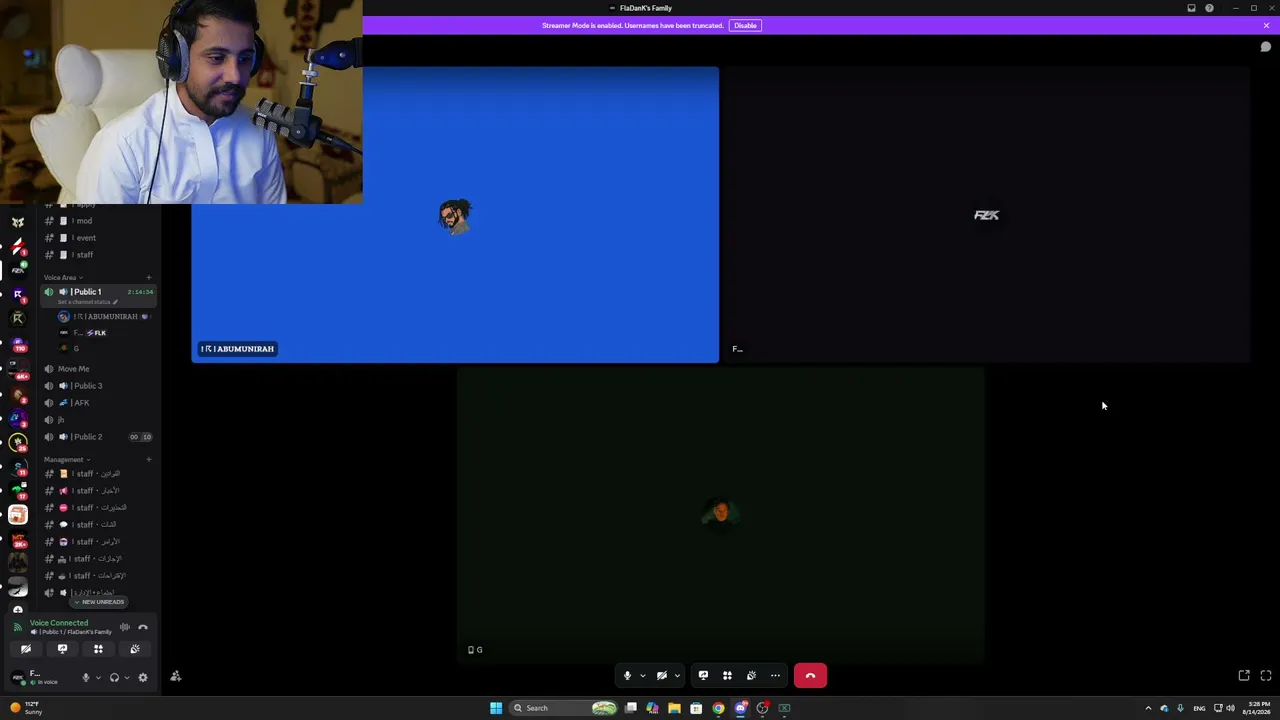Viewport: 1280px width, 720px height.
Task: Show the voice channel chat
Action: click(x=1266, y=47)
